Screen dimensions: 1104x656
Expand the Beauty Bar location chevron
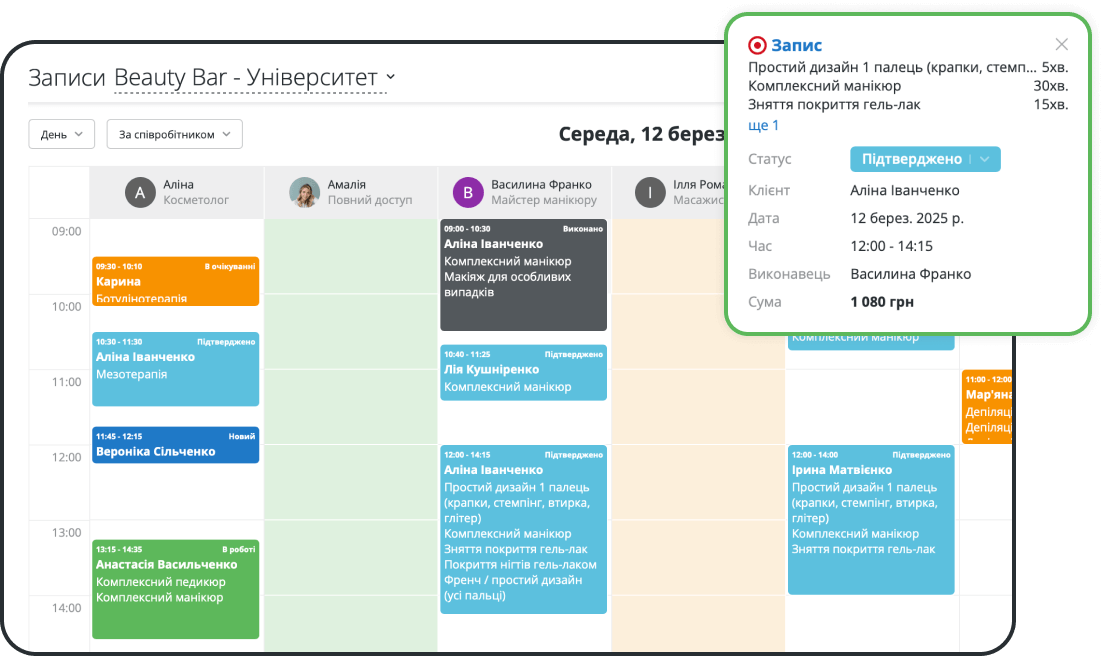391,77
